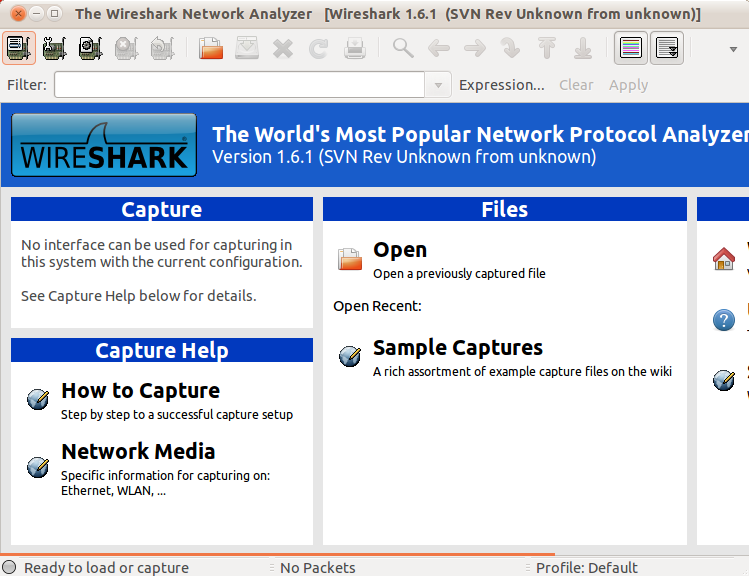The image size is (749, 576).
Task: Click the Capture Help section header
Action: tap(162, 350)
